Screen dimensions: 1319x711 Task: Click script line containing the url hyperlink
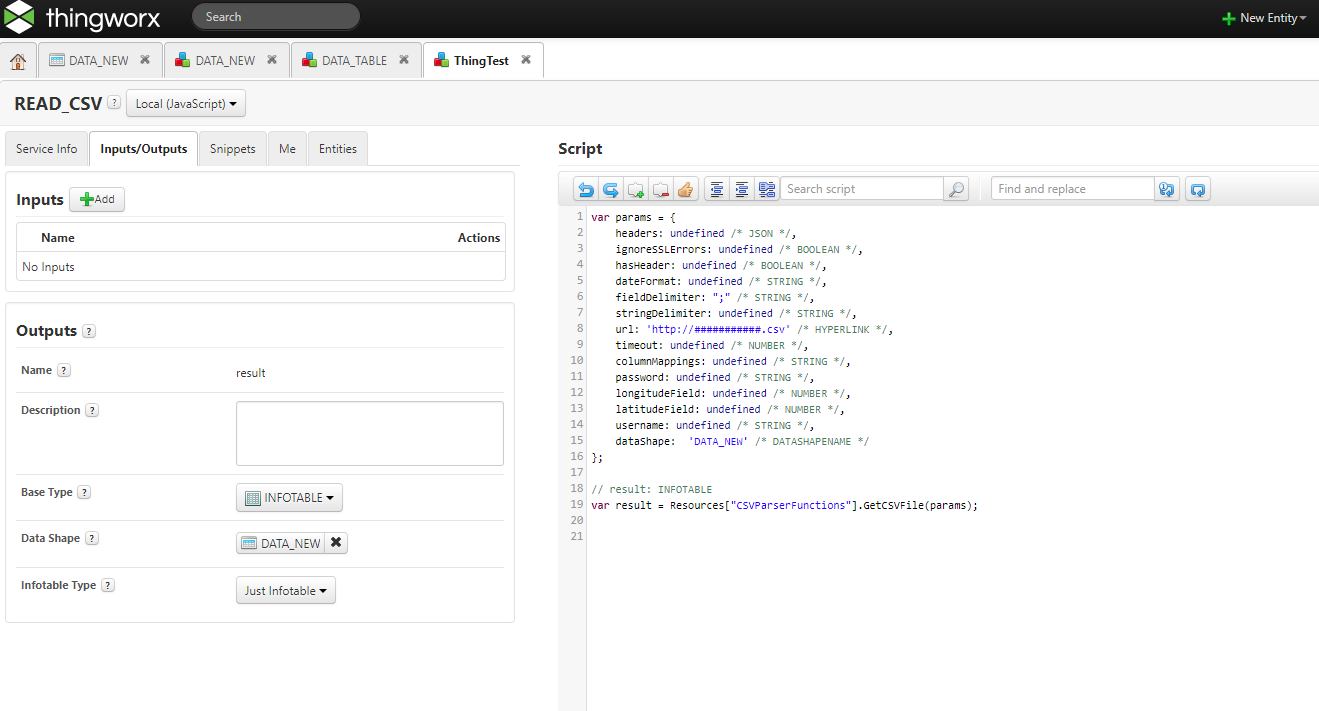point(754,329)
